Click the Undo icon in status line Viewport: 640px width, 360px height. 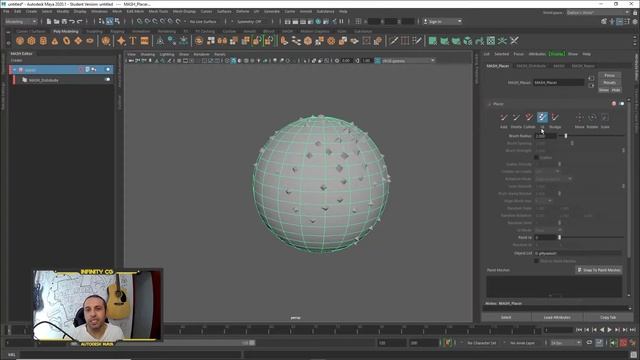(x=72, y=21)
